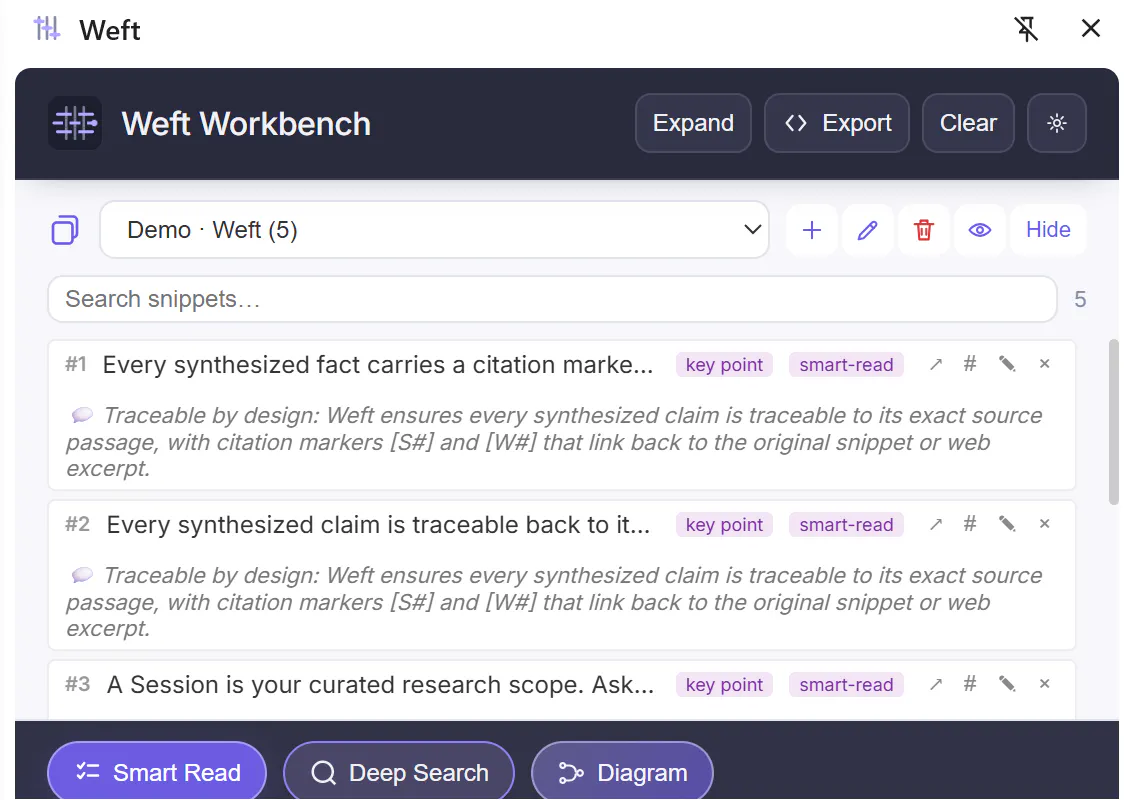
Task: Open source link arrow for snippet #3
Action: point(936,685)
